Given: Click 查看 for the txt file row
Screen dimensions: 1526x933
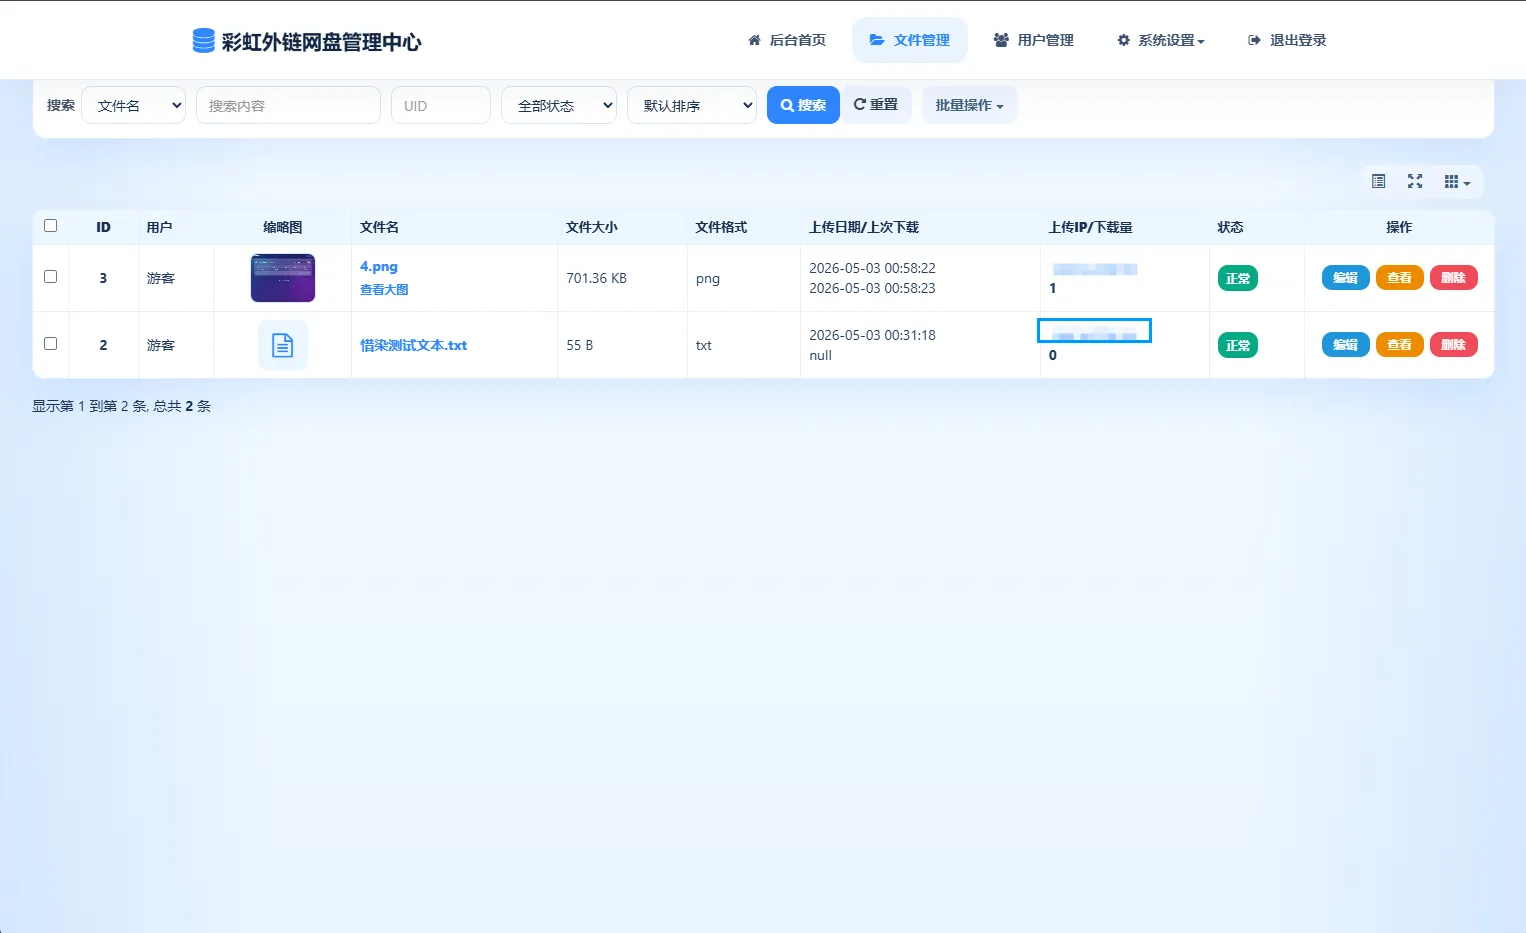Looking at the screenshot, I should tap(1399, 345).
